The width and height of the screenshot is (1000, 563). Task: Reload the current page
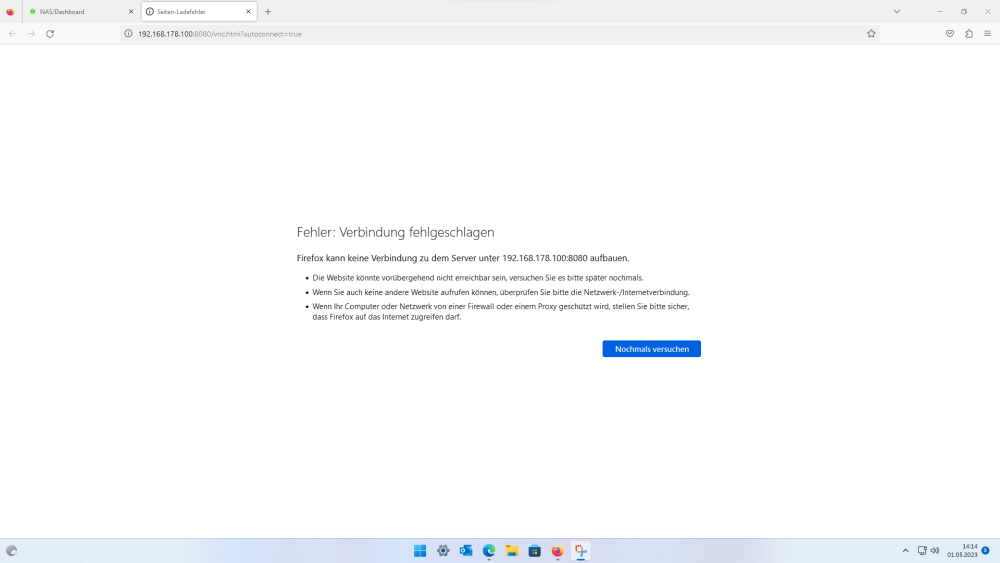[x=50, y=34]
